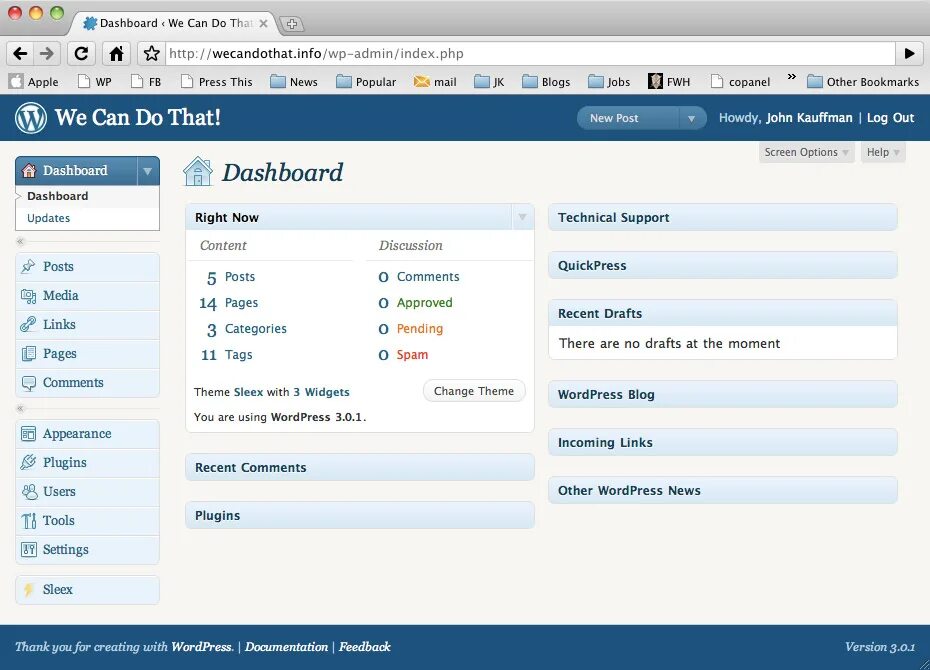Image resolution: width=930 pixels, height=670 pixels.
Task: Click lower sidebar separator arrow
Action: coord(20,409)
